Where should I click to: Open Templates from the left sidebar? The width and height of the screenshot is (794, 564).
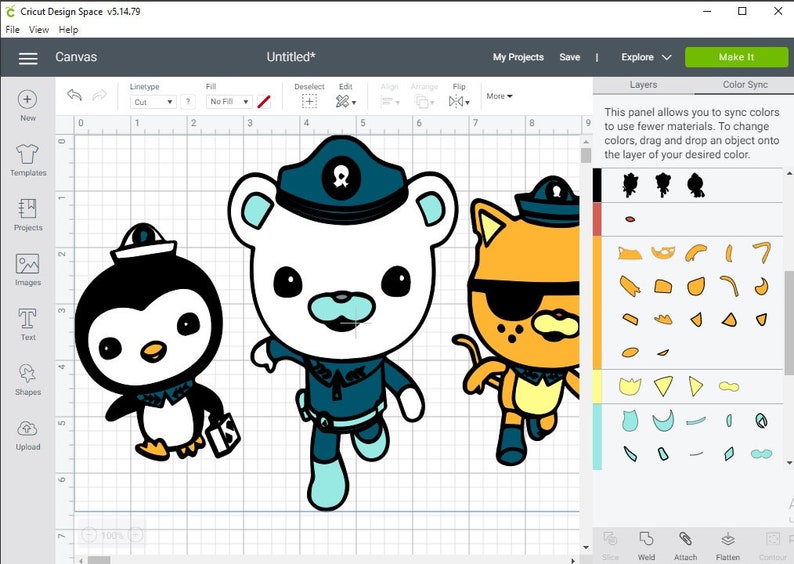point(28,159)
